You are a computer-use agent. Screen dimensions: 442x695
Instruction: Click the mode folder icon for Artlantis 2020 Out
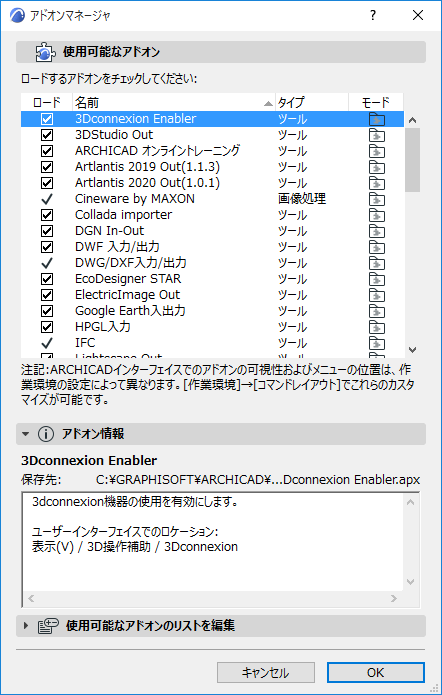click(x=377, y=183)
